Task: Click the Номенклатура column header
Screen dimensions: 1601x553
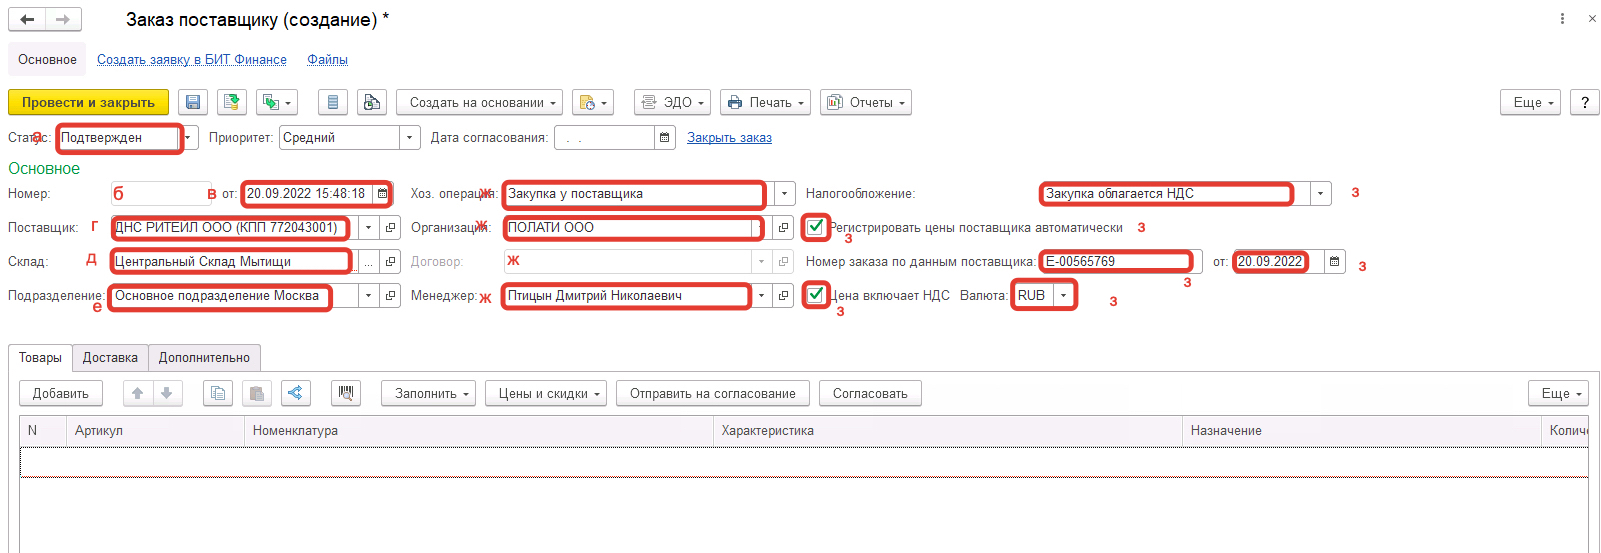Action: [478, 430]
